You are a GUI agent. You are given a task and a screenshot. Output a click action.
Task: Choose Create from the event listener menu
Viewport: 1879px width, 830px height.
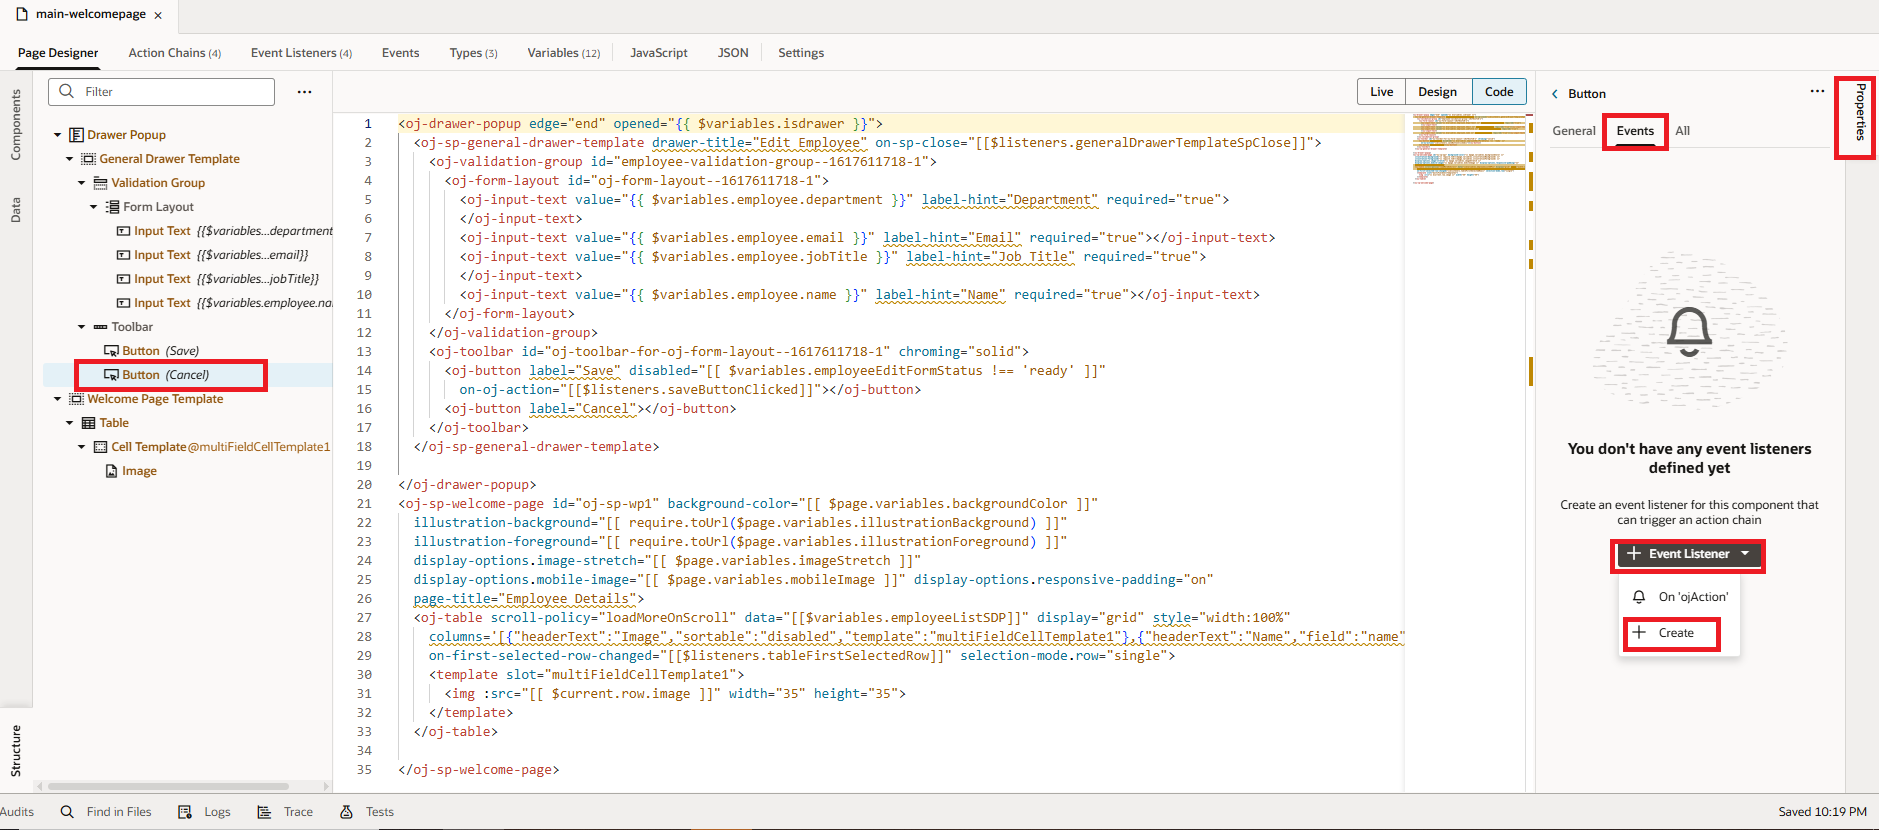(1675, 633)
